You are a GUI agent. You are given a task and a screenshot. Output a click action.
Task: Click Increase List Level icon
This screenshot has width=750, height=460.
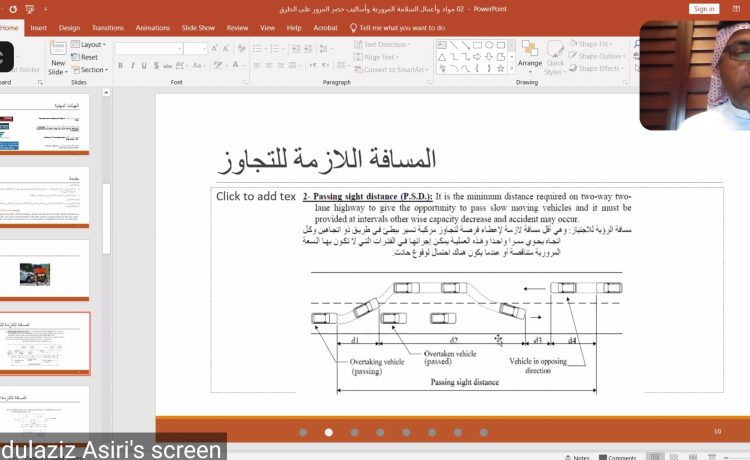click(x=309, y=48)
